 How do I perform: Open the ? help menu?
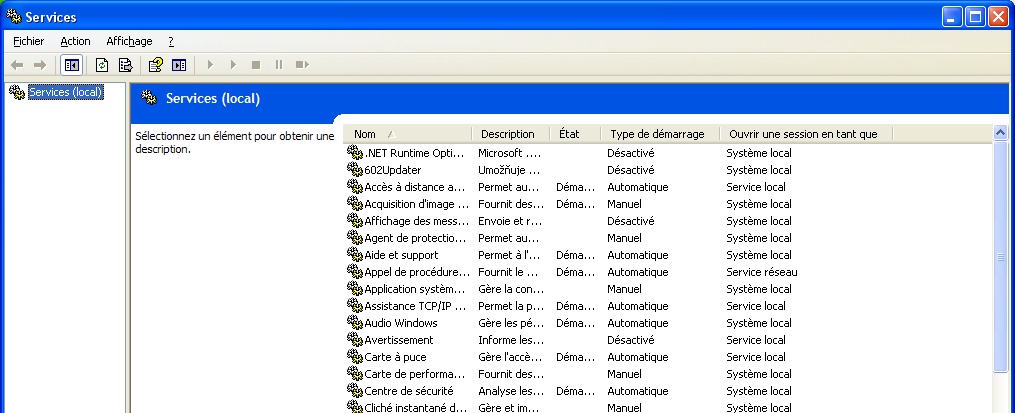tap(171, 41)
